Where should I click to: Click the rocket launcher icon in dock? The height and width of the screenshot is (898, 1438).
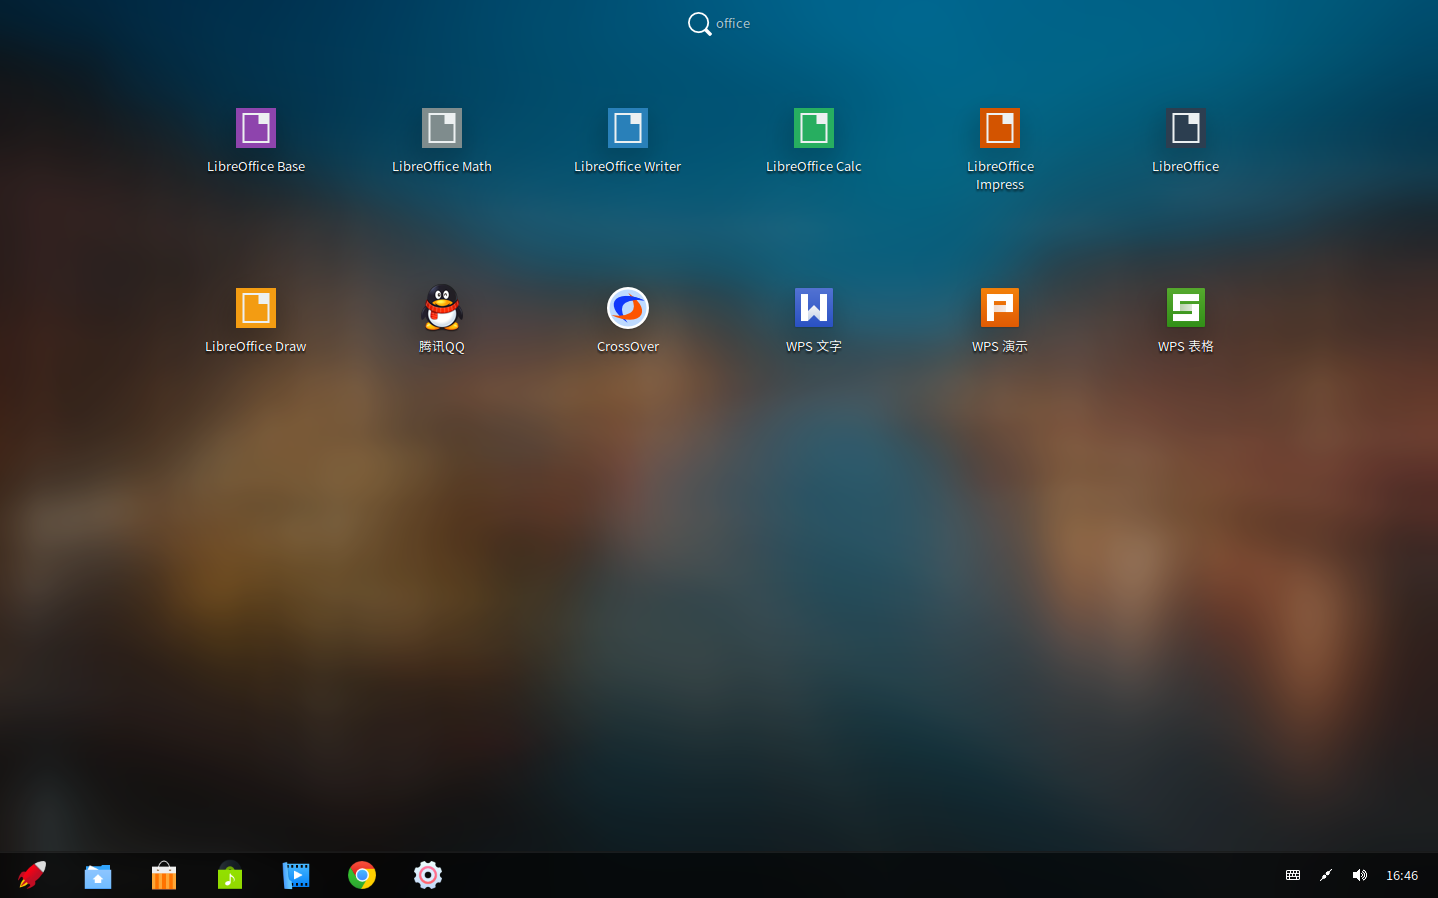32,875
